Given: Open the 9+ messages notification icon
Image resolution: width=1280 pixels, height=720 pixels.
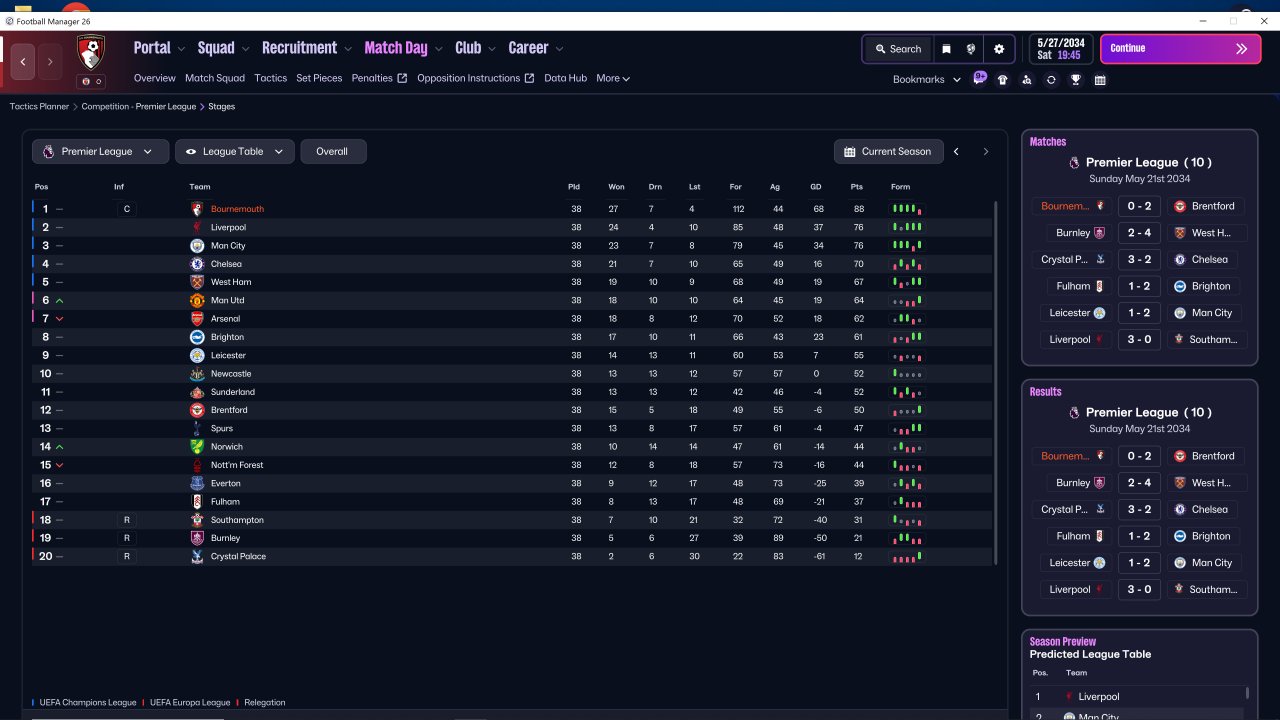Looking at the screenshot, I should (x=980, y=78).
